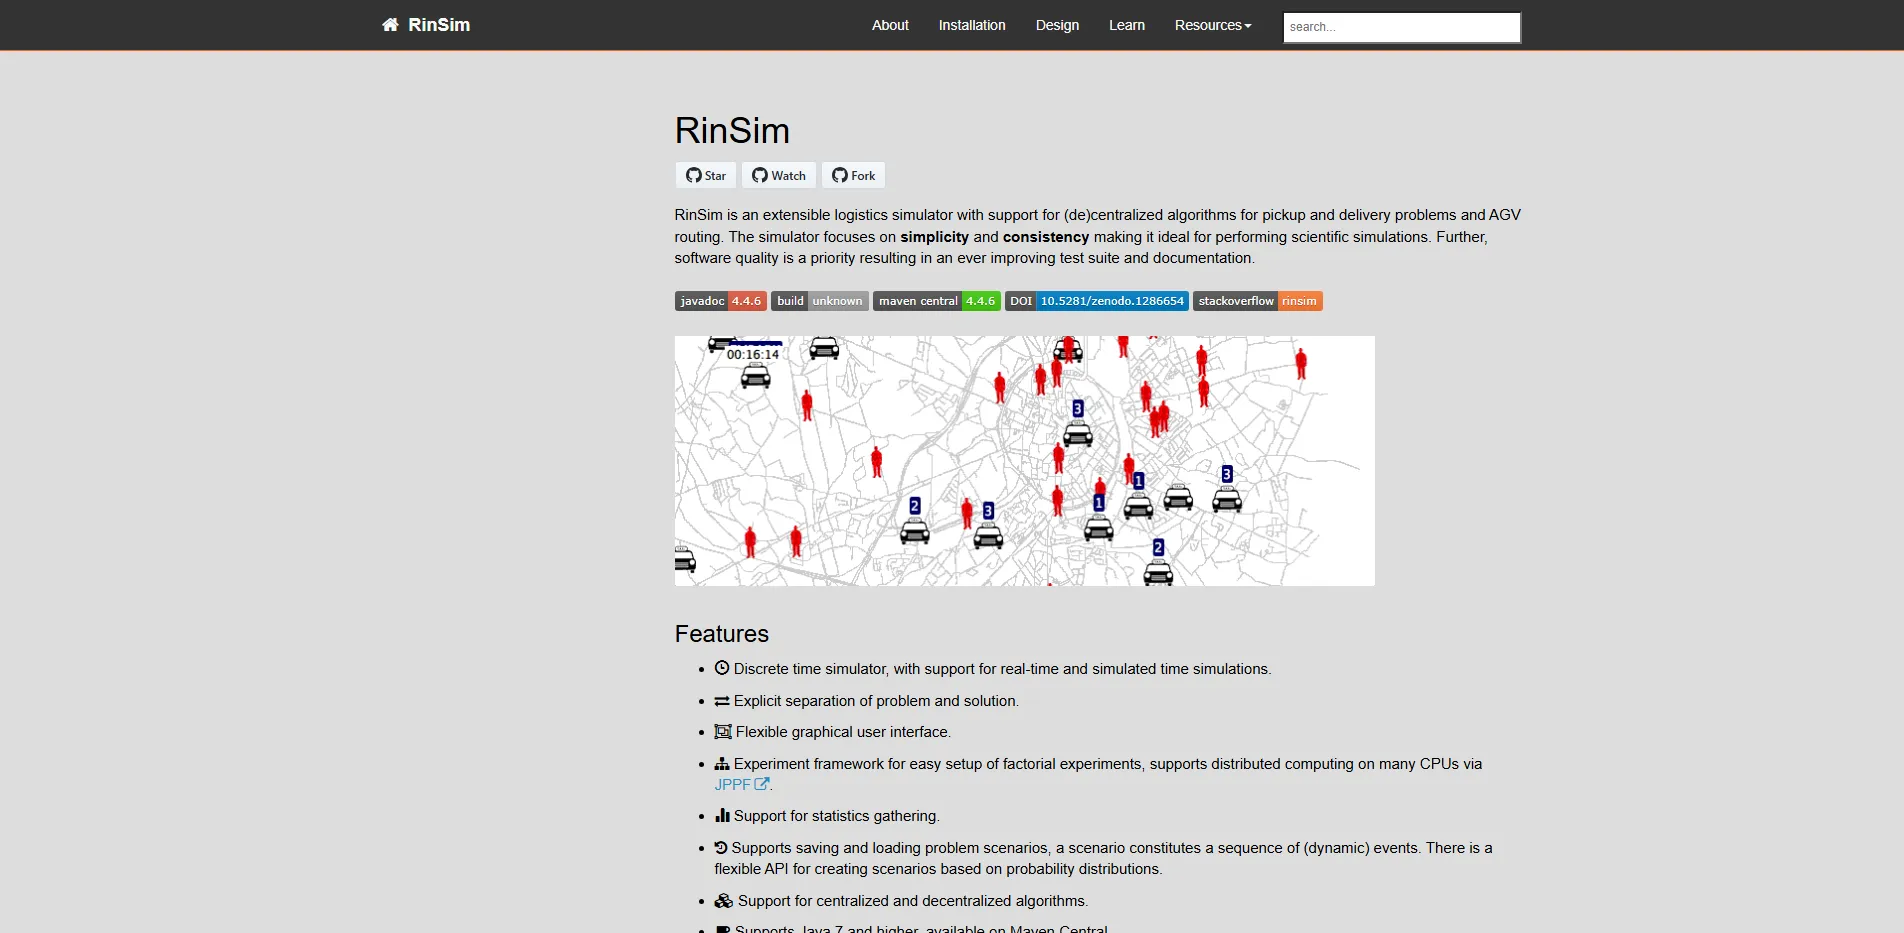This screenshot has height=933, width=1904.
Task: Open the Resources dropdown menu
Action: tap(1213, 25)
